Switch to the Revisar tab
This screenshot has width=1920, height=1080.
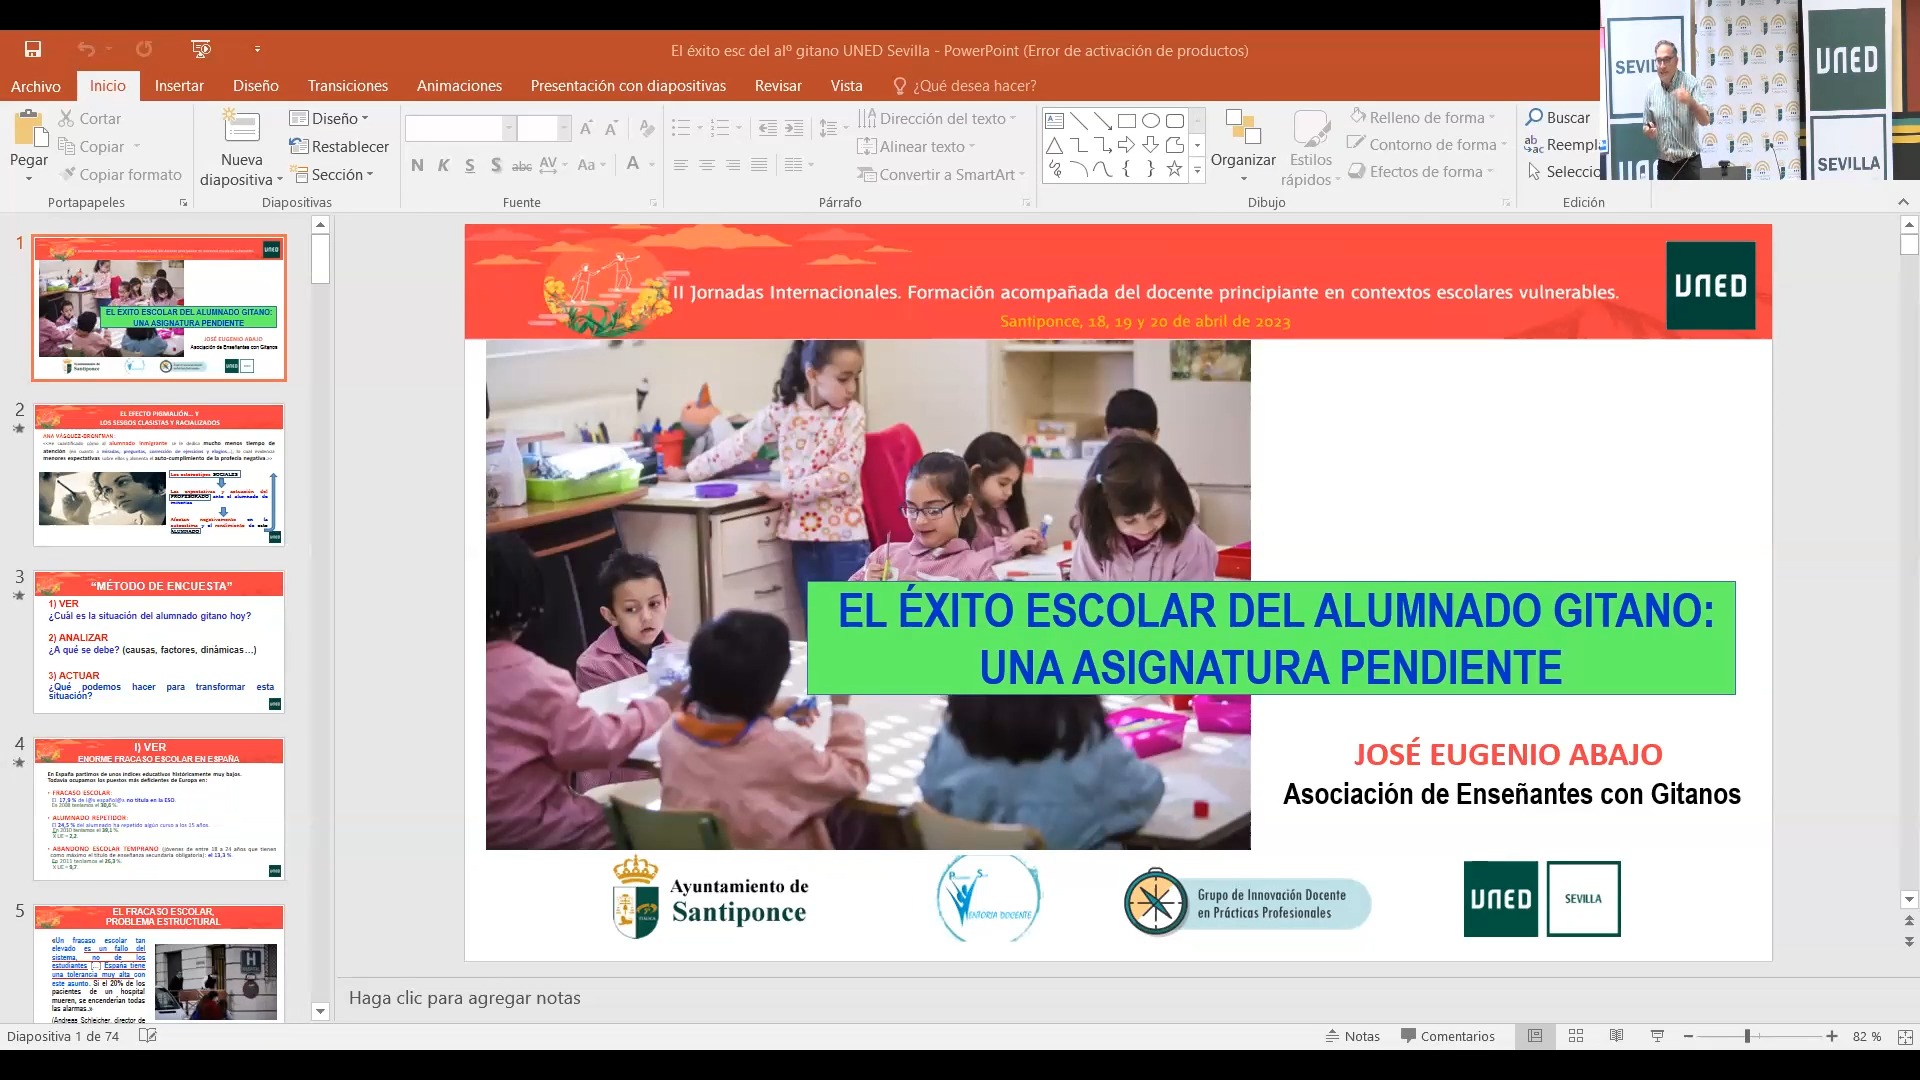(778, 86)
